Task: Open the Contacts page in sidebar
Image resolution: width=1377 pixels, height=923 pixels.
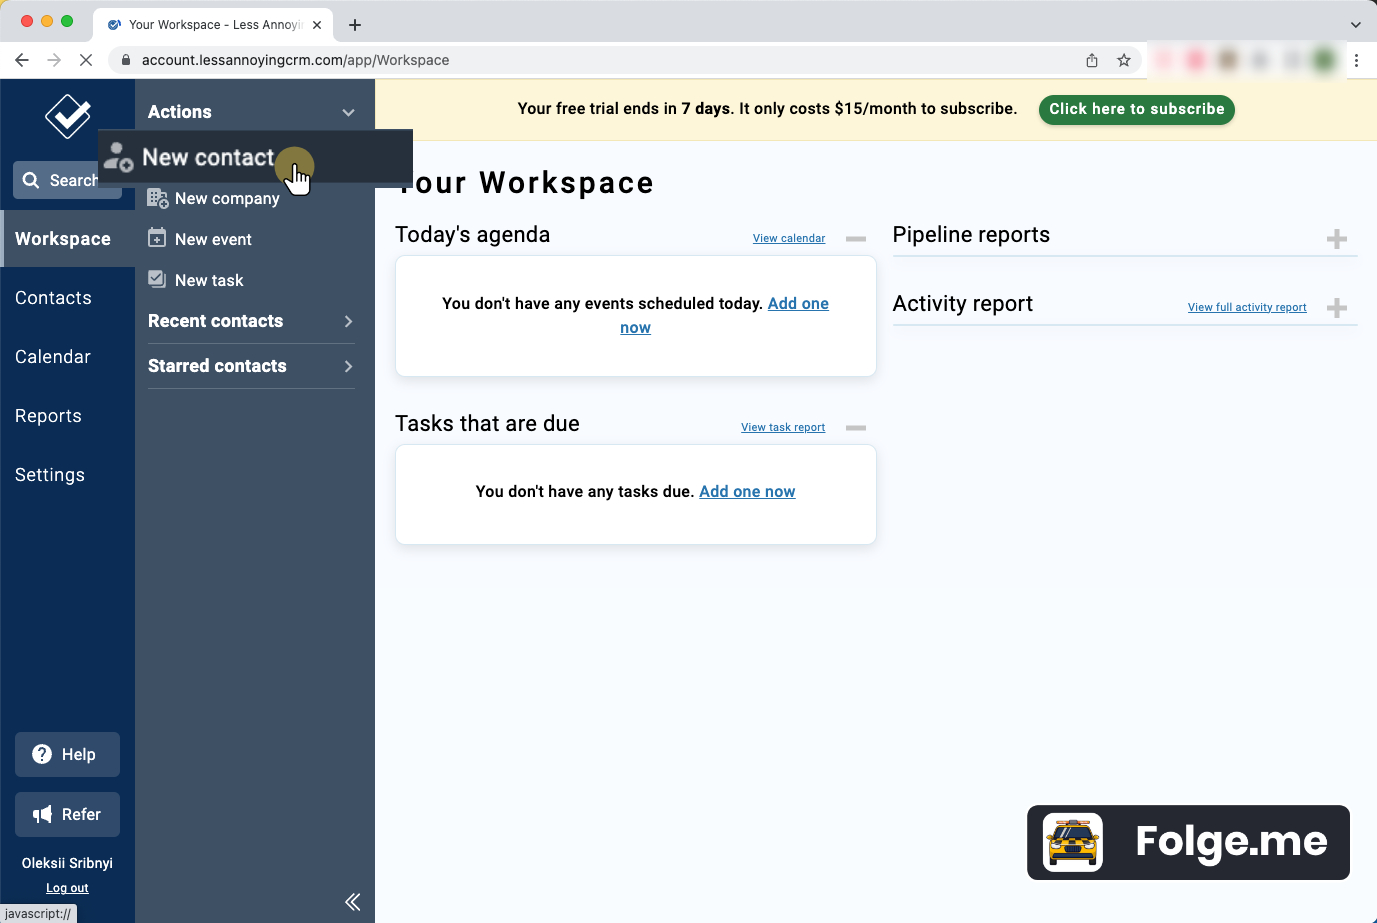Action: tap(53, 298)
